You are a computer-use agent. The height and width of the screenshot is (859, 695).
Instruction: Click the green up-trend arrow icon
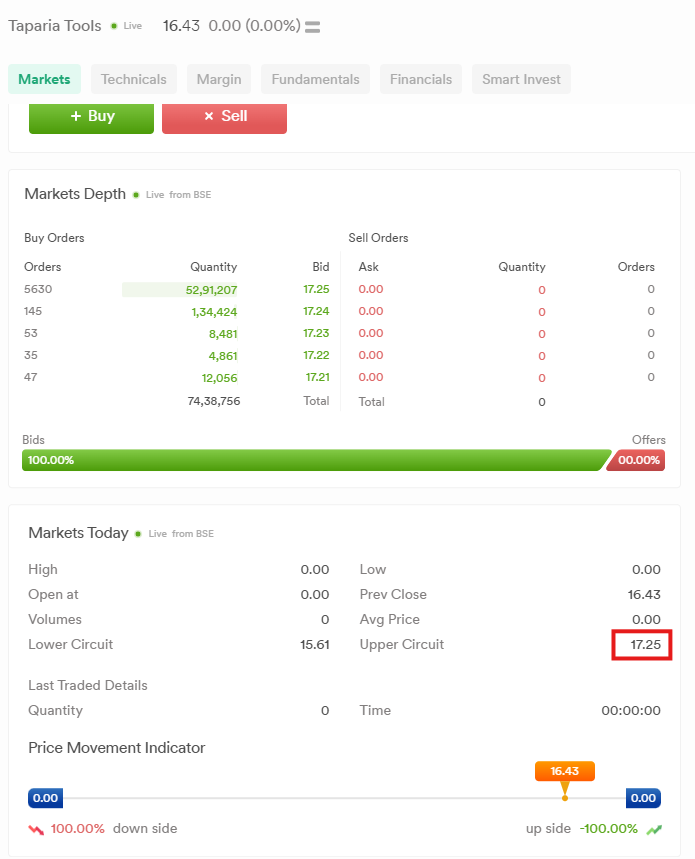coord(654,829)
